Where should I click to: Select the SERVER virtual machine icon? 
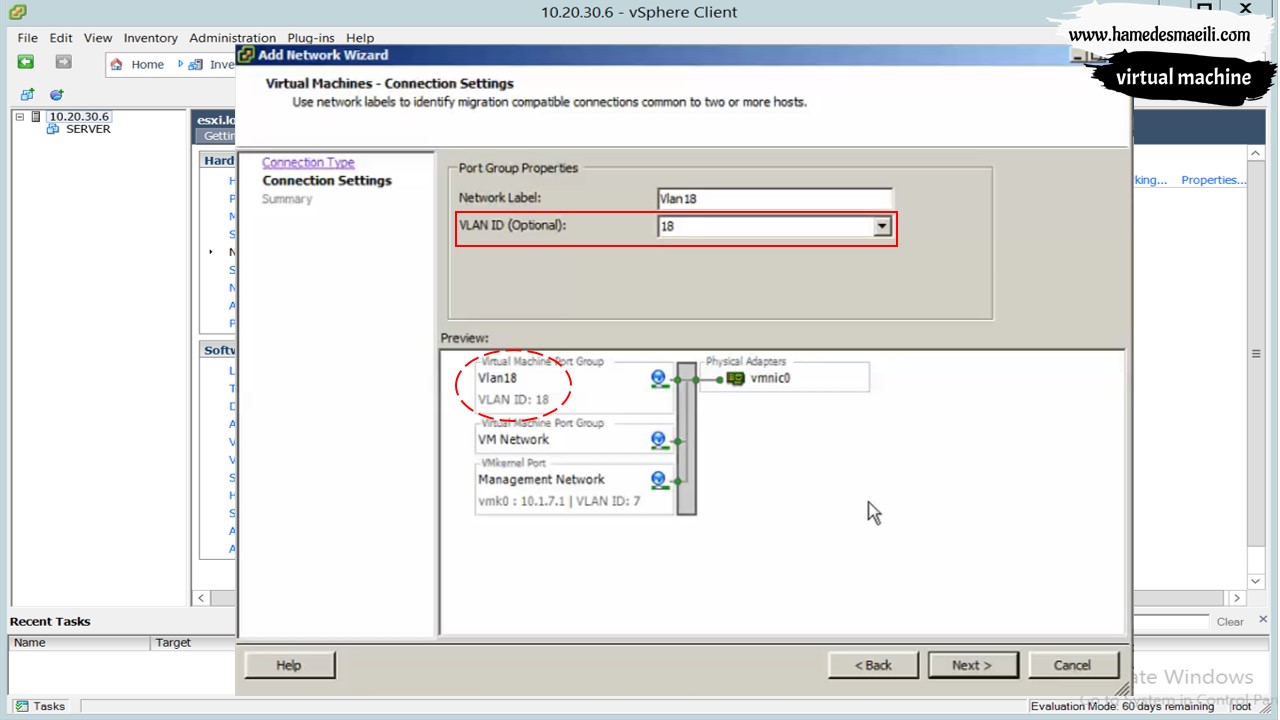pos(54,129)
